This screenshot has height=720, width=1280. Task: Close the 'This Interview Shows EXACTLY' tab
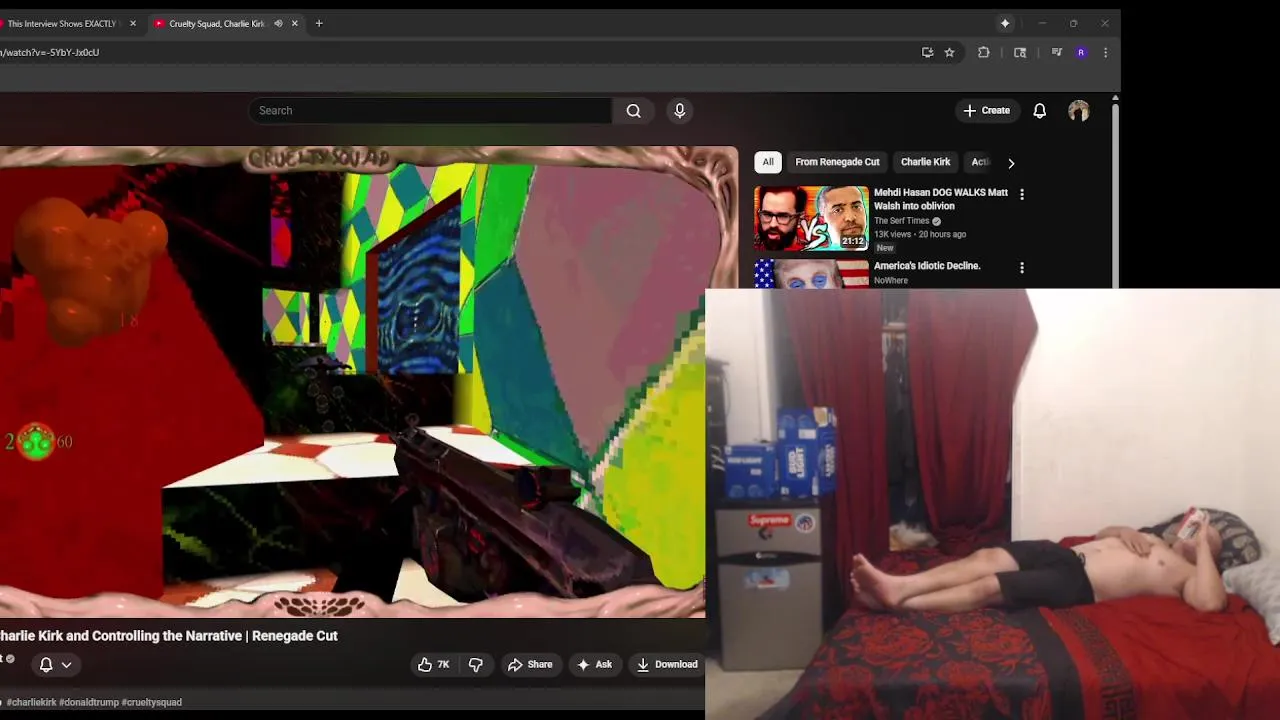pos(132,23)
